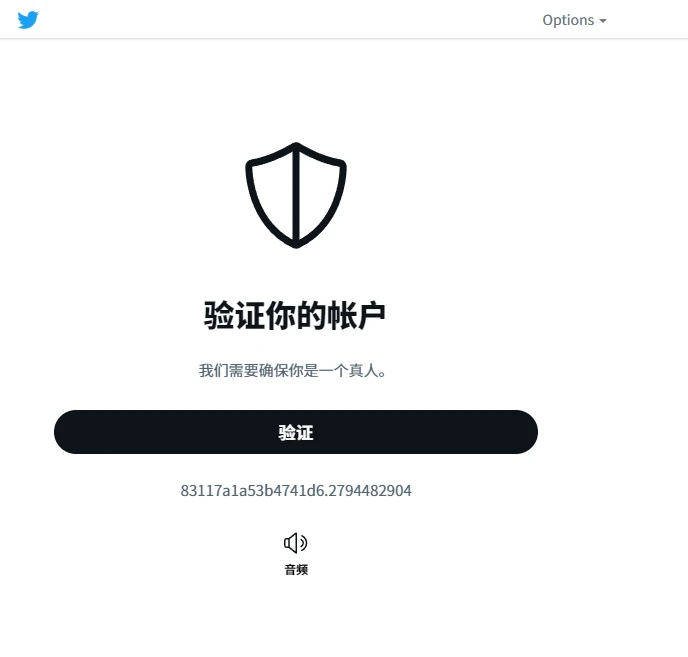Click the 验证你的帐户 heading
The height and width of the screenshot is (657, 688).
coord(294,315)
